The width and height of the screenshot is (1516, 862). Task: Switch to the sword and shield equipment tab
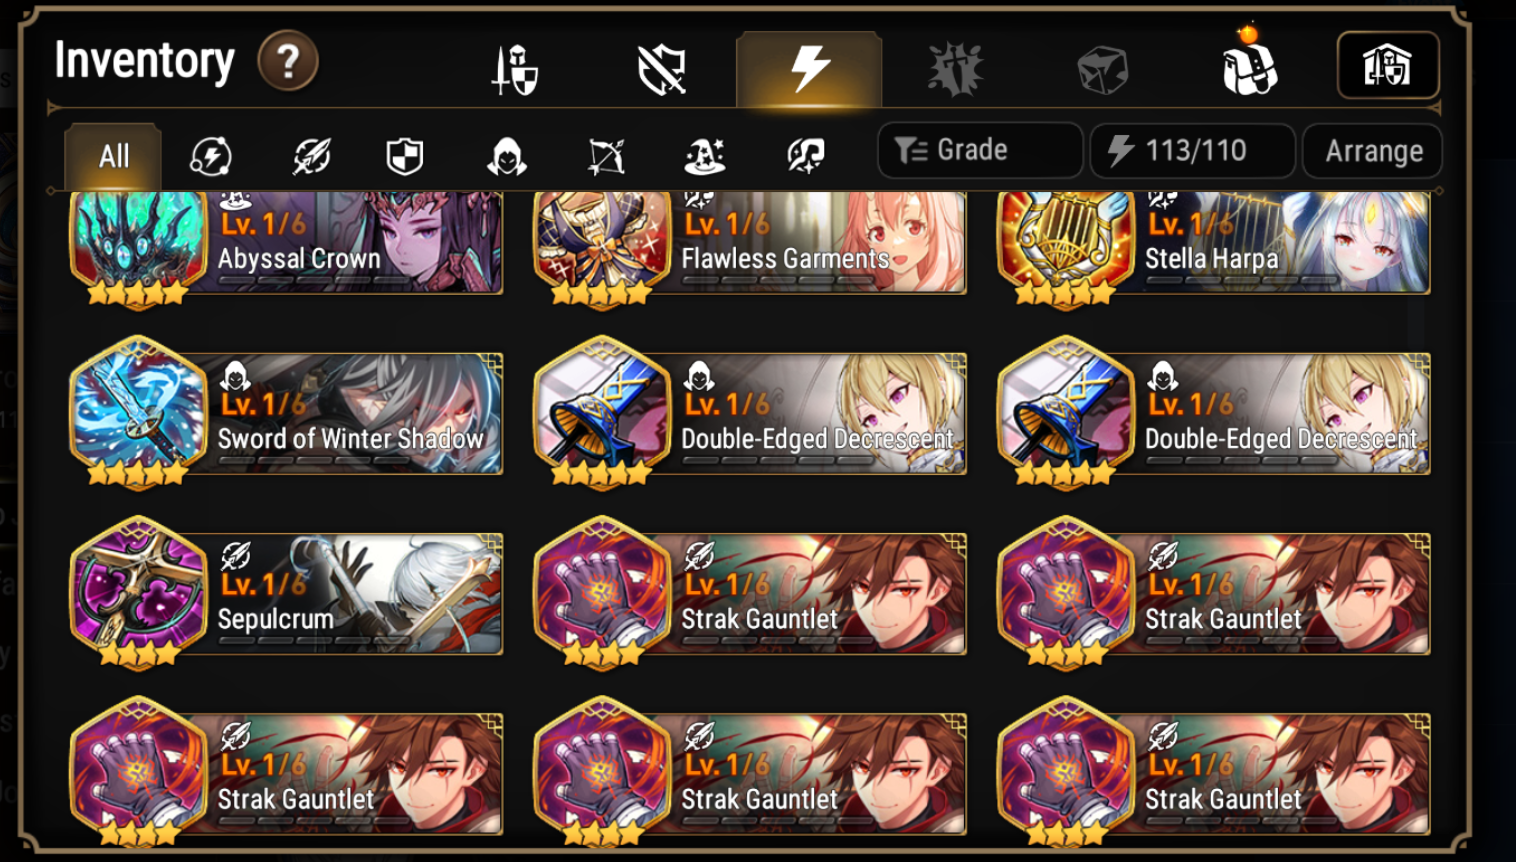(x=515, y=70)
